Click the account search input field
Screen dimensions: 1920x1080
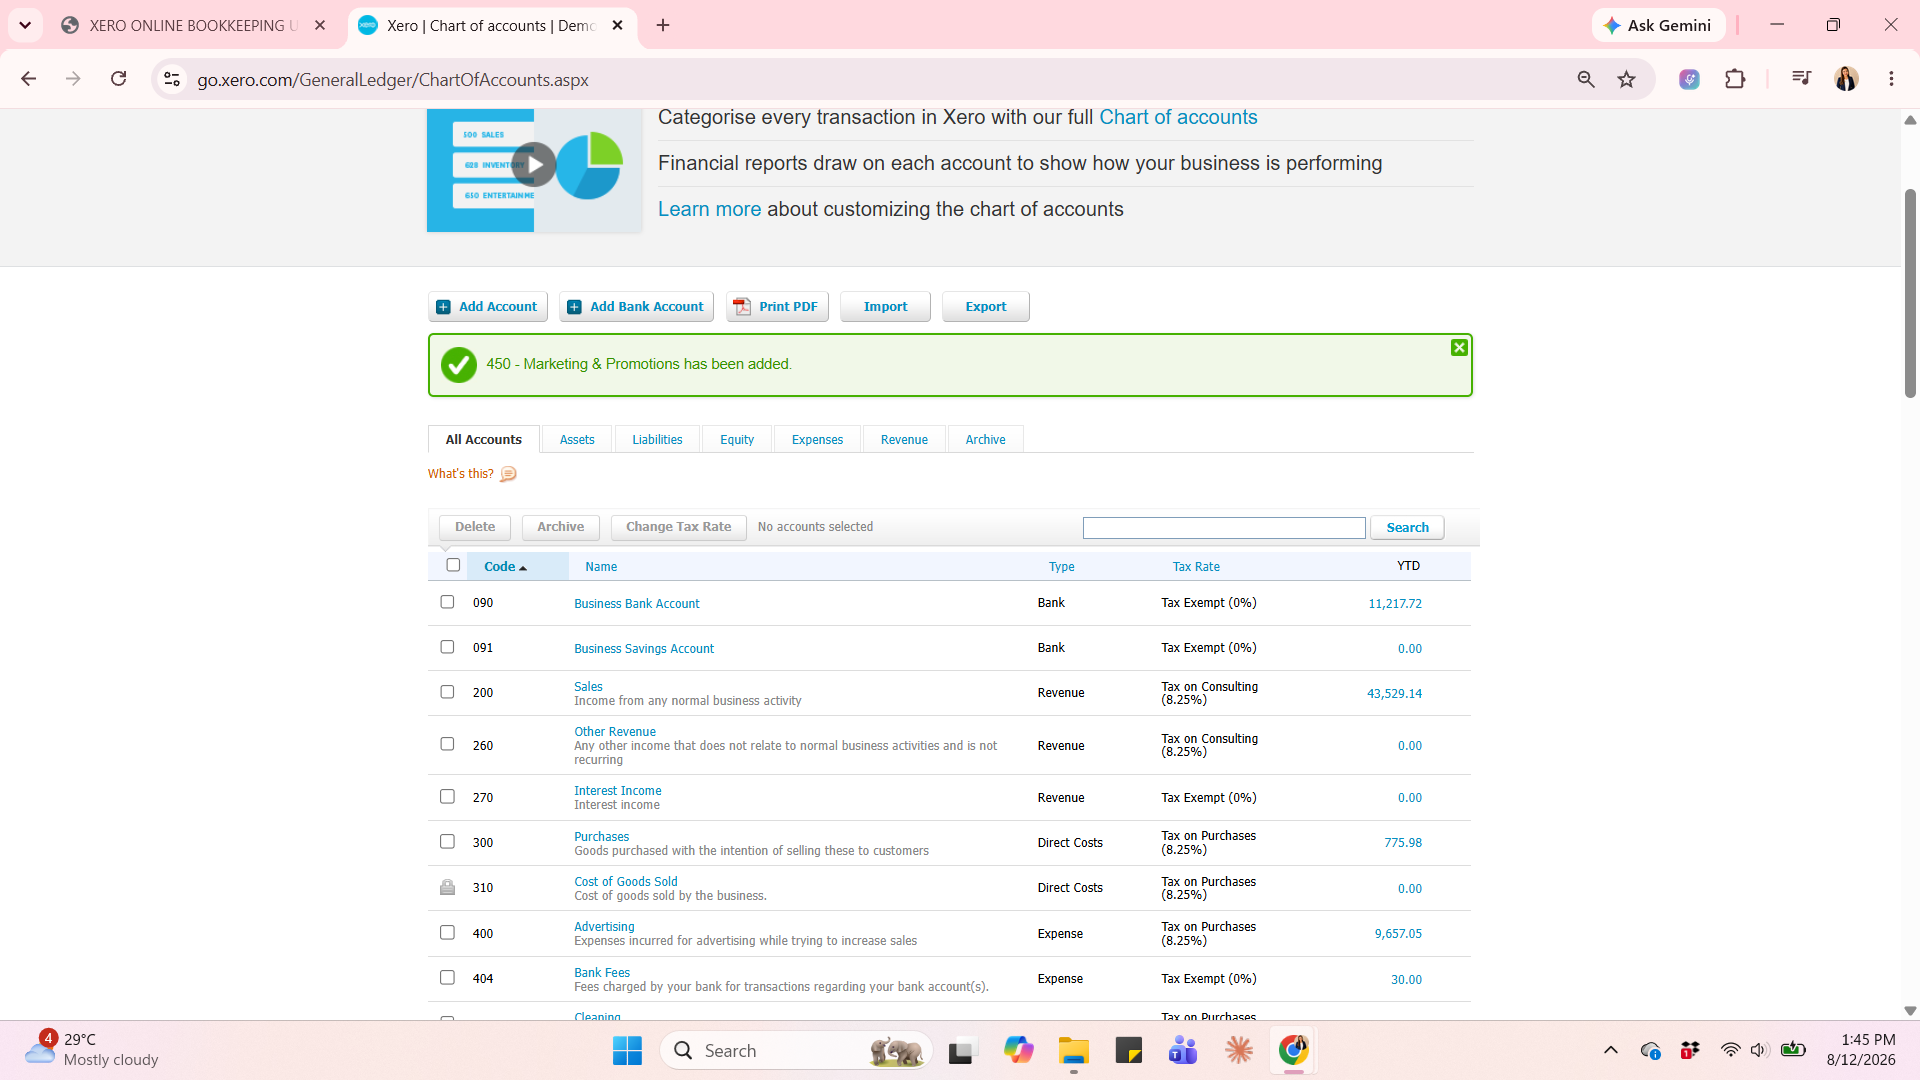coord(1224,528)
